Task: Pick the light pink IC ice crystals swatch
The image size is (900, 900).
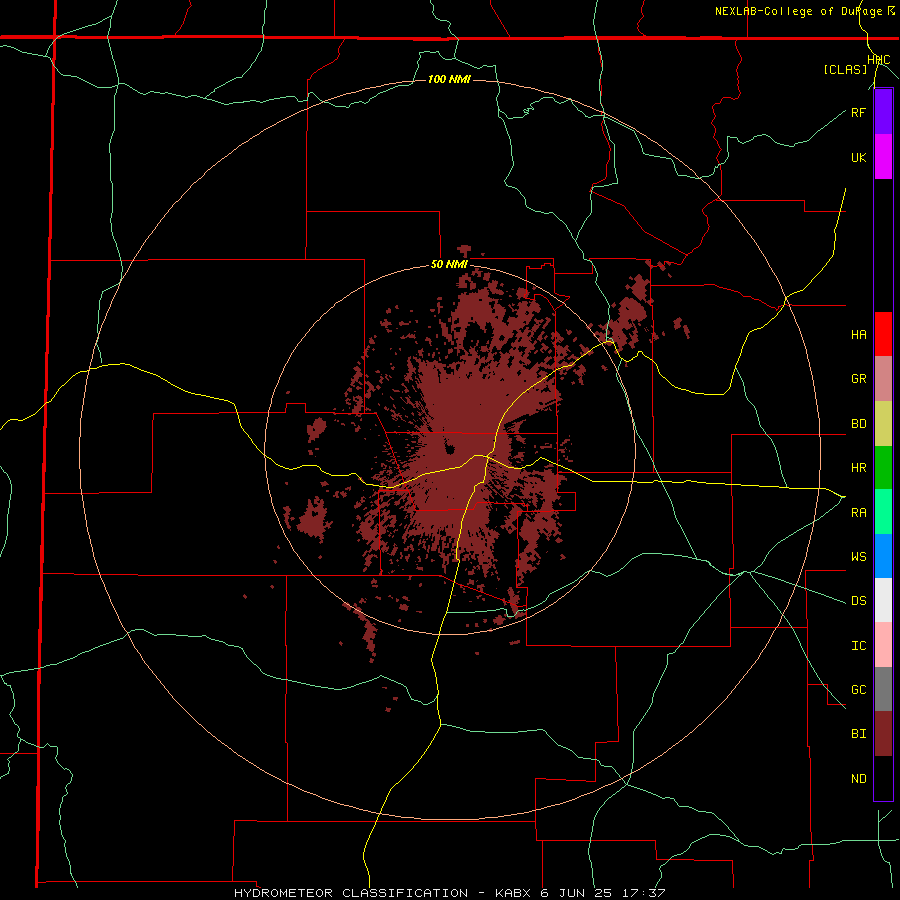Action: tap(883, 645)
